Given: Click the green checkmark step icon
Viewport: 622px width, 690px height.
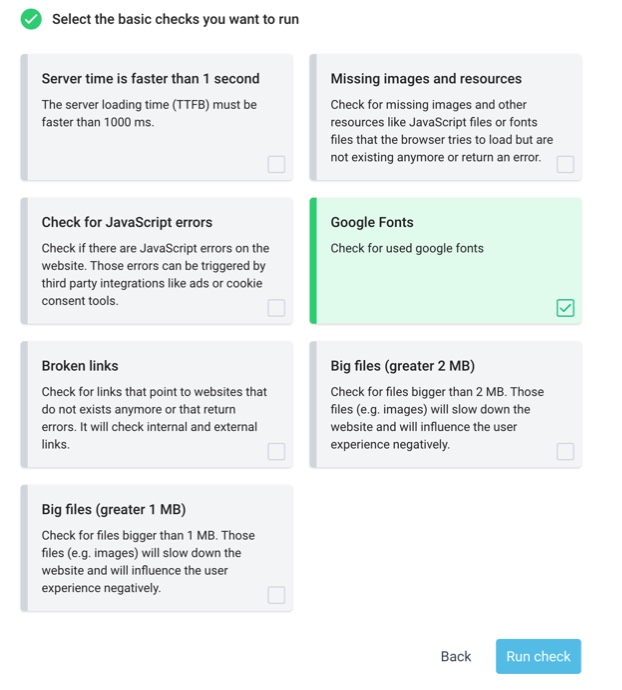Looking at the screenshot, I should [31, 19].
